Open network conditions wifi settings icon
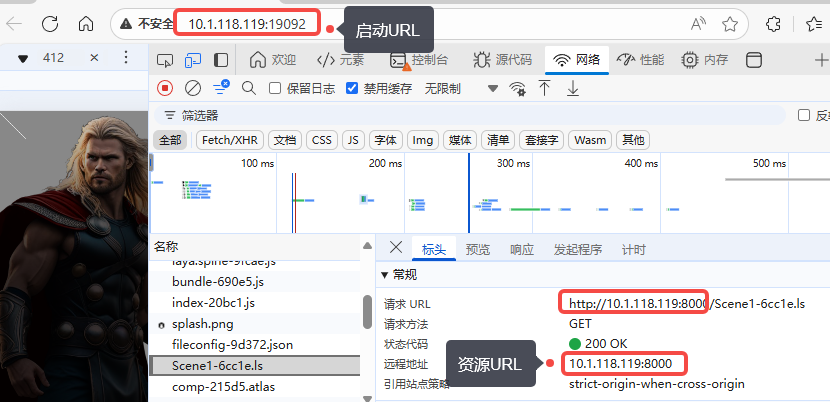The image size is (830, 402). 517,88
